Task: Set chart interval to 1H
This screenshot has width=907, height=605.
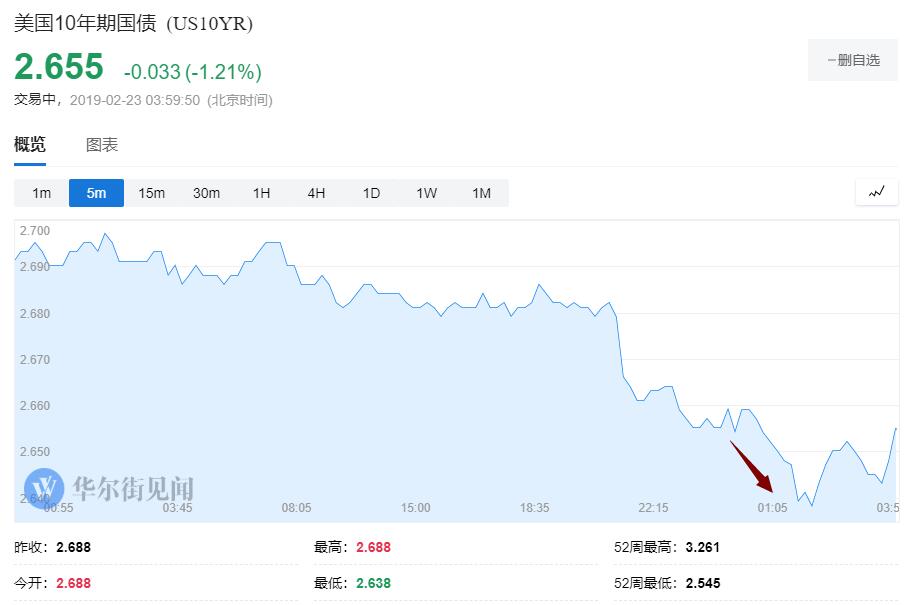Action: click(x=261, y=193)
